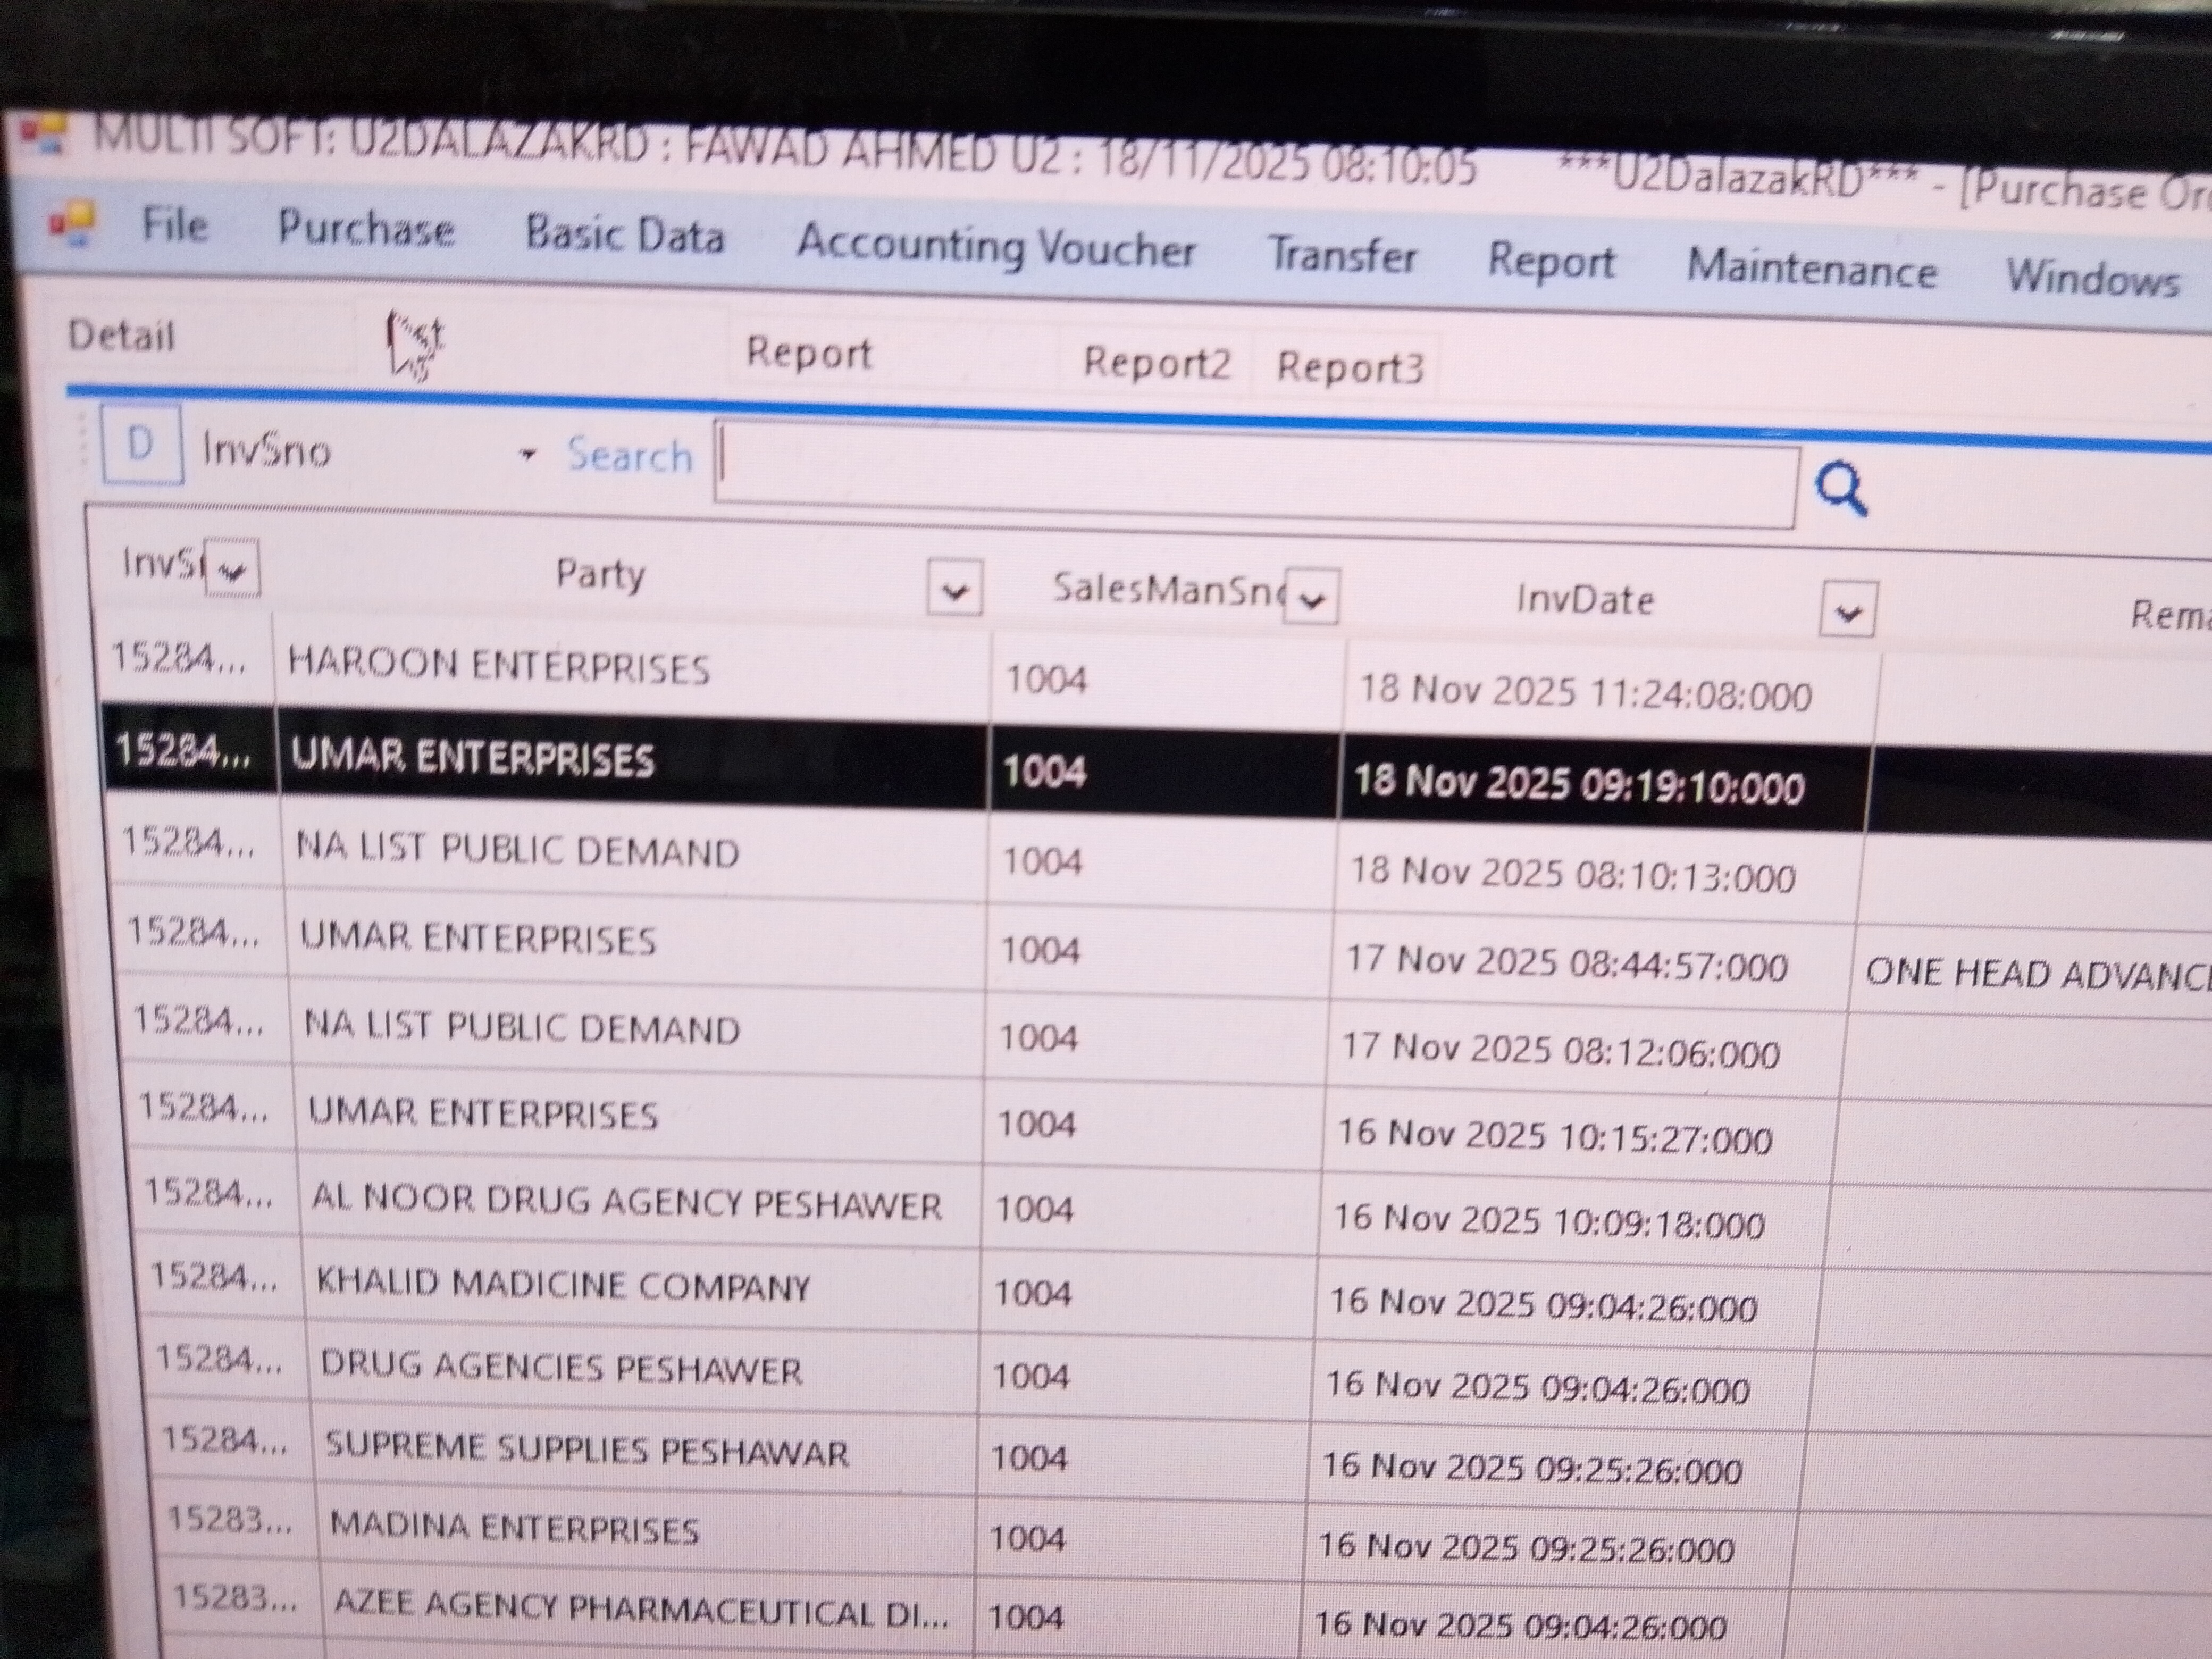The width and height of the screenshot is (2212, 1659).
Task: Click the app icon in menu bar
Action: point(71,223)
